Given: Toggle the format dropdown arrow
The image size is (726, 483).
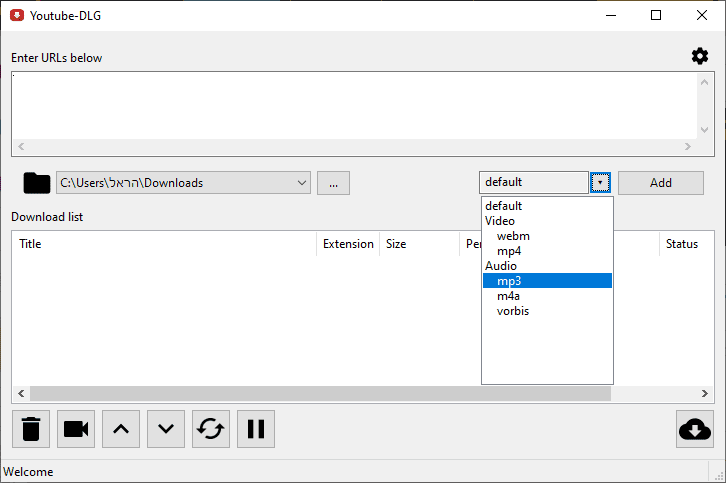Looking at the screenshot, I should (x=600, y=182).
